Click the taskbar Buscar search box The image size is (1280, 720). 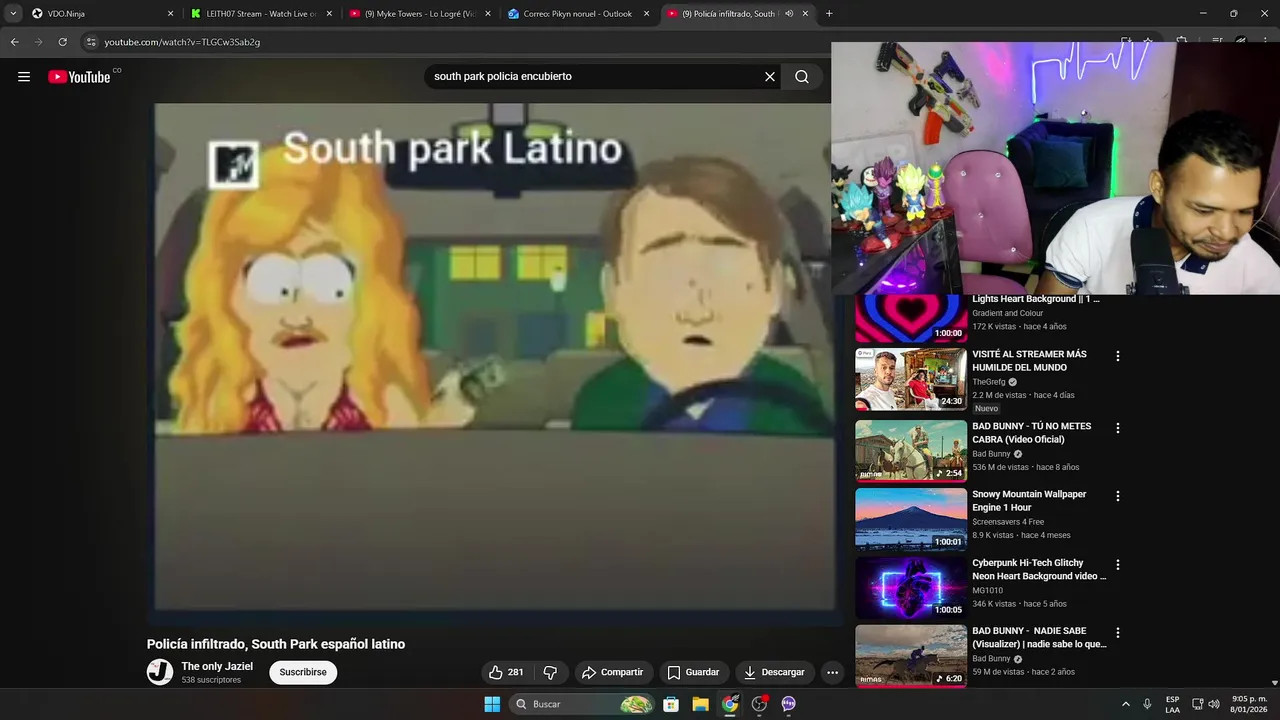pos(583,704)
